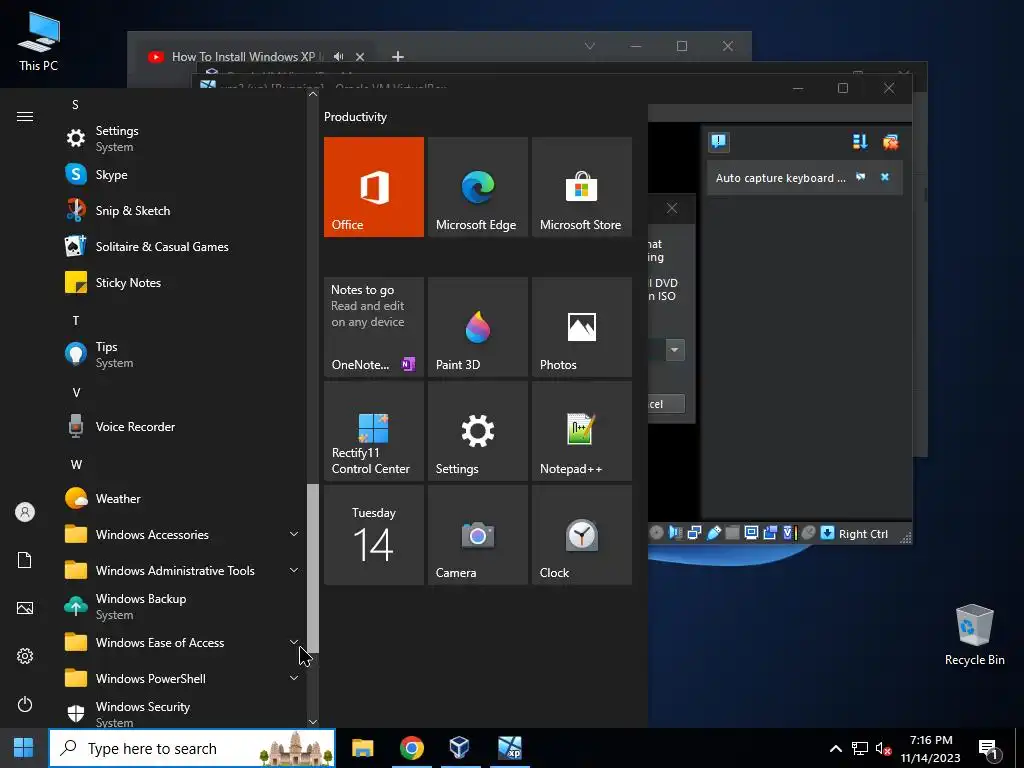Open Google Chrome from taskbar
The width and height of the screenshot is (1024, 768).
[411, 748]
